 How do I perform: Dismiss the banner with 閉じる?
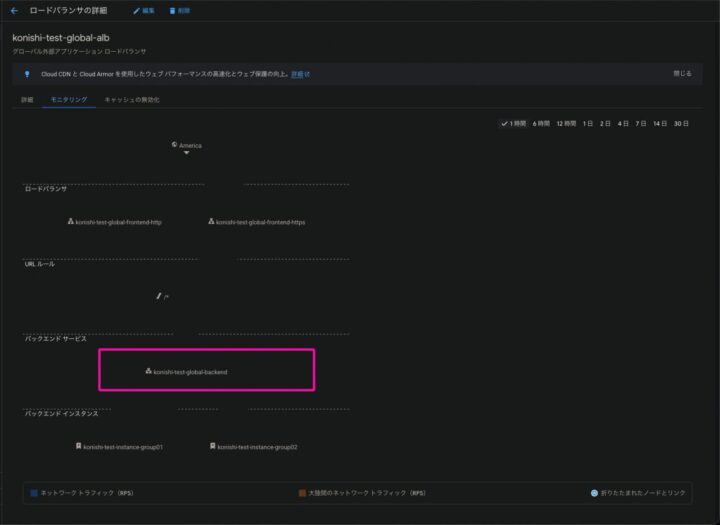(682, 73)
